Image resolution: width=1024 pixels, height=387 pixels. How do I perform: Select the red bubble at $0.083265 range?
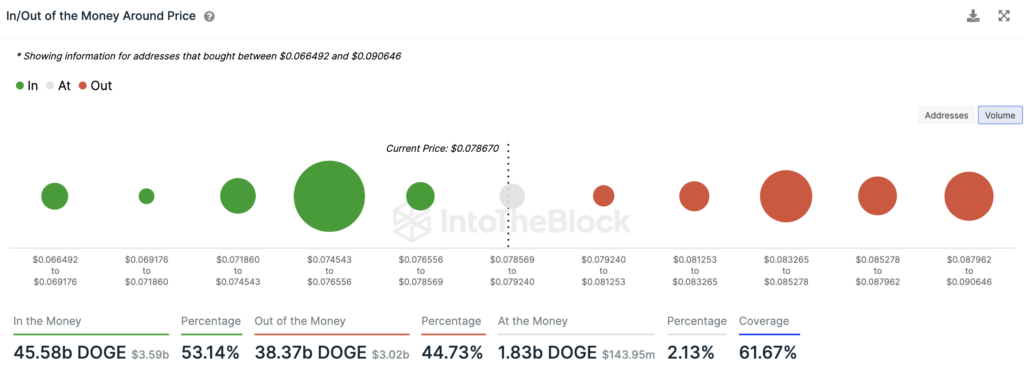click(786, 196)
